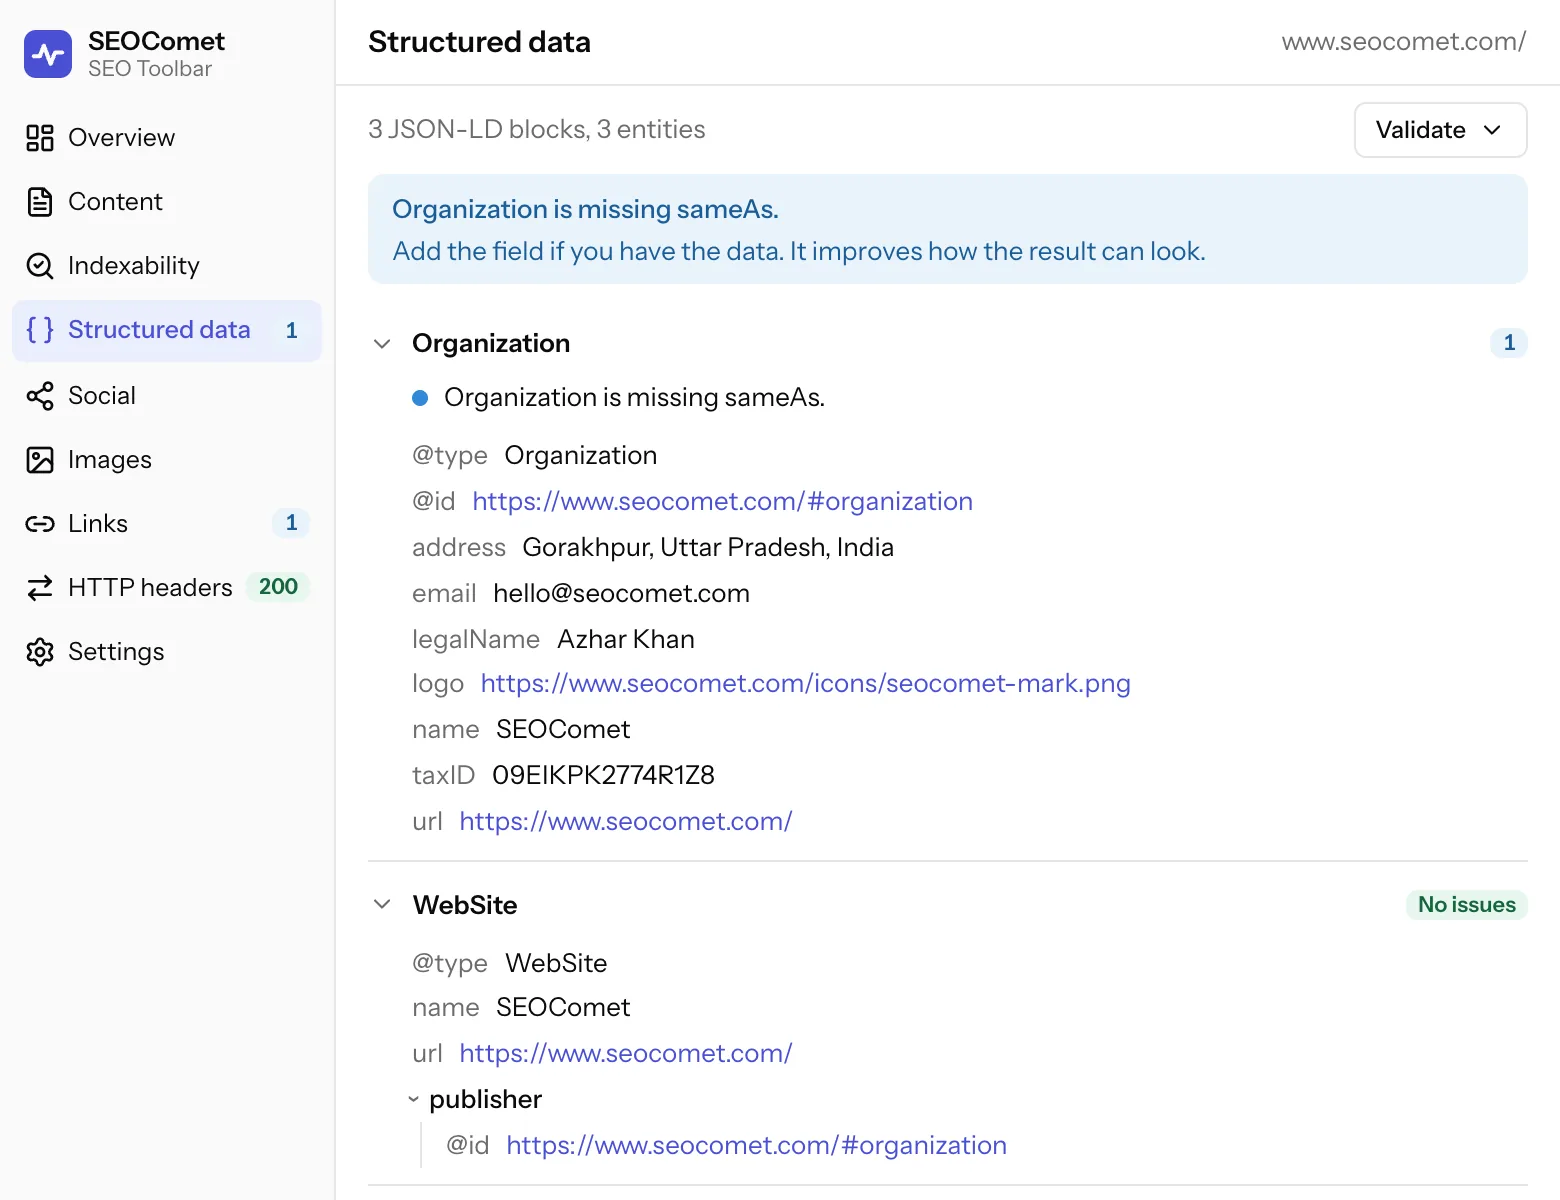This screenshot has height=1200, width=1560.
Task: Collapse the WebSite entity chevron
Action: pyautogui.click(x=382, y=905)
